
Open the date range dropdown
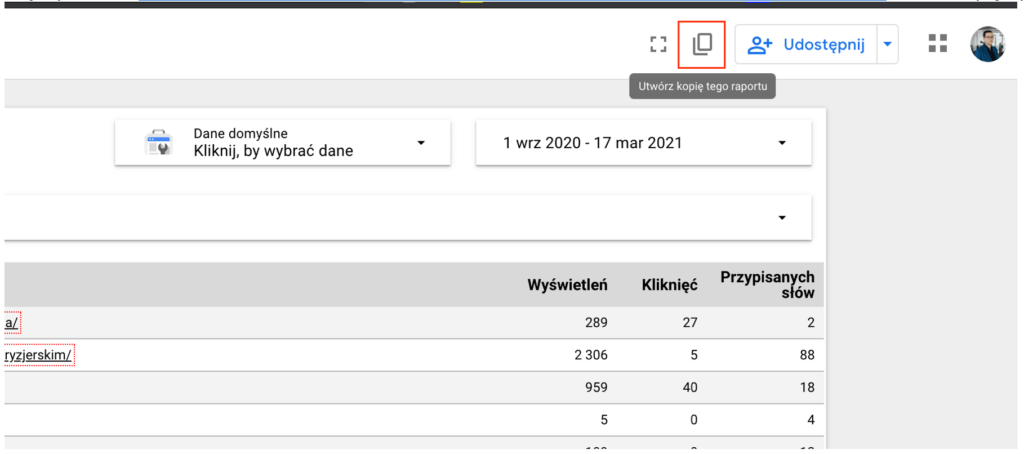[x=643, y=143]
